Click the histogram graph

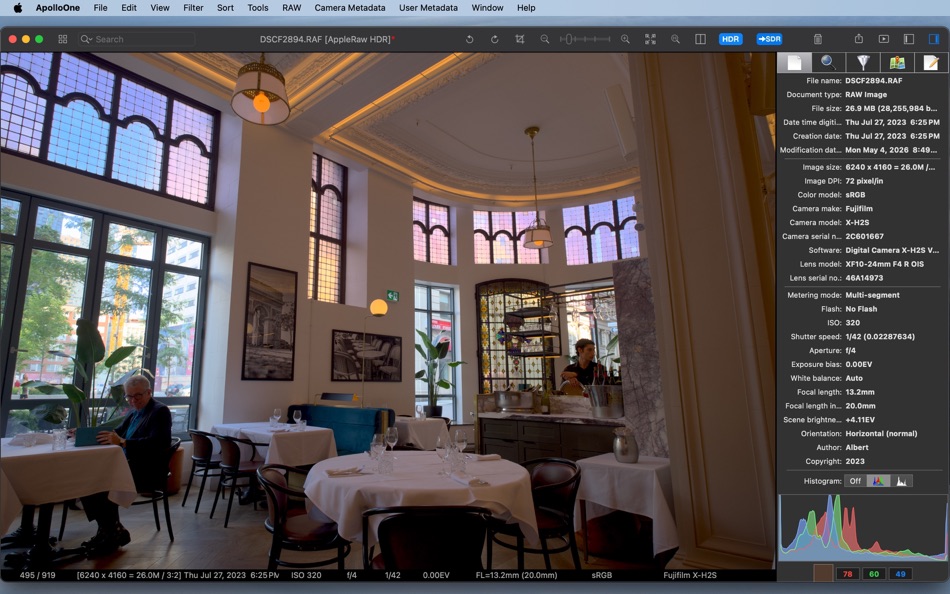point(863,527)
